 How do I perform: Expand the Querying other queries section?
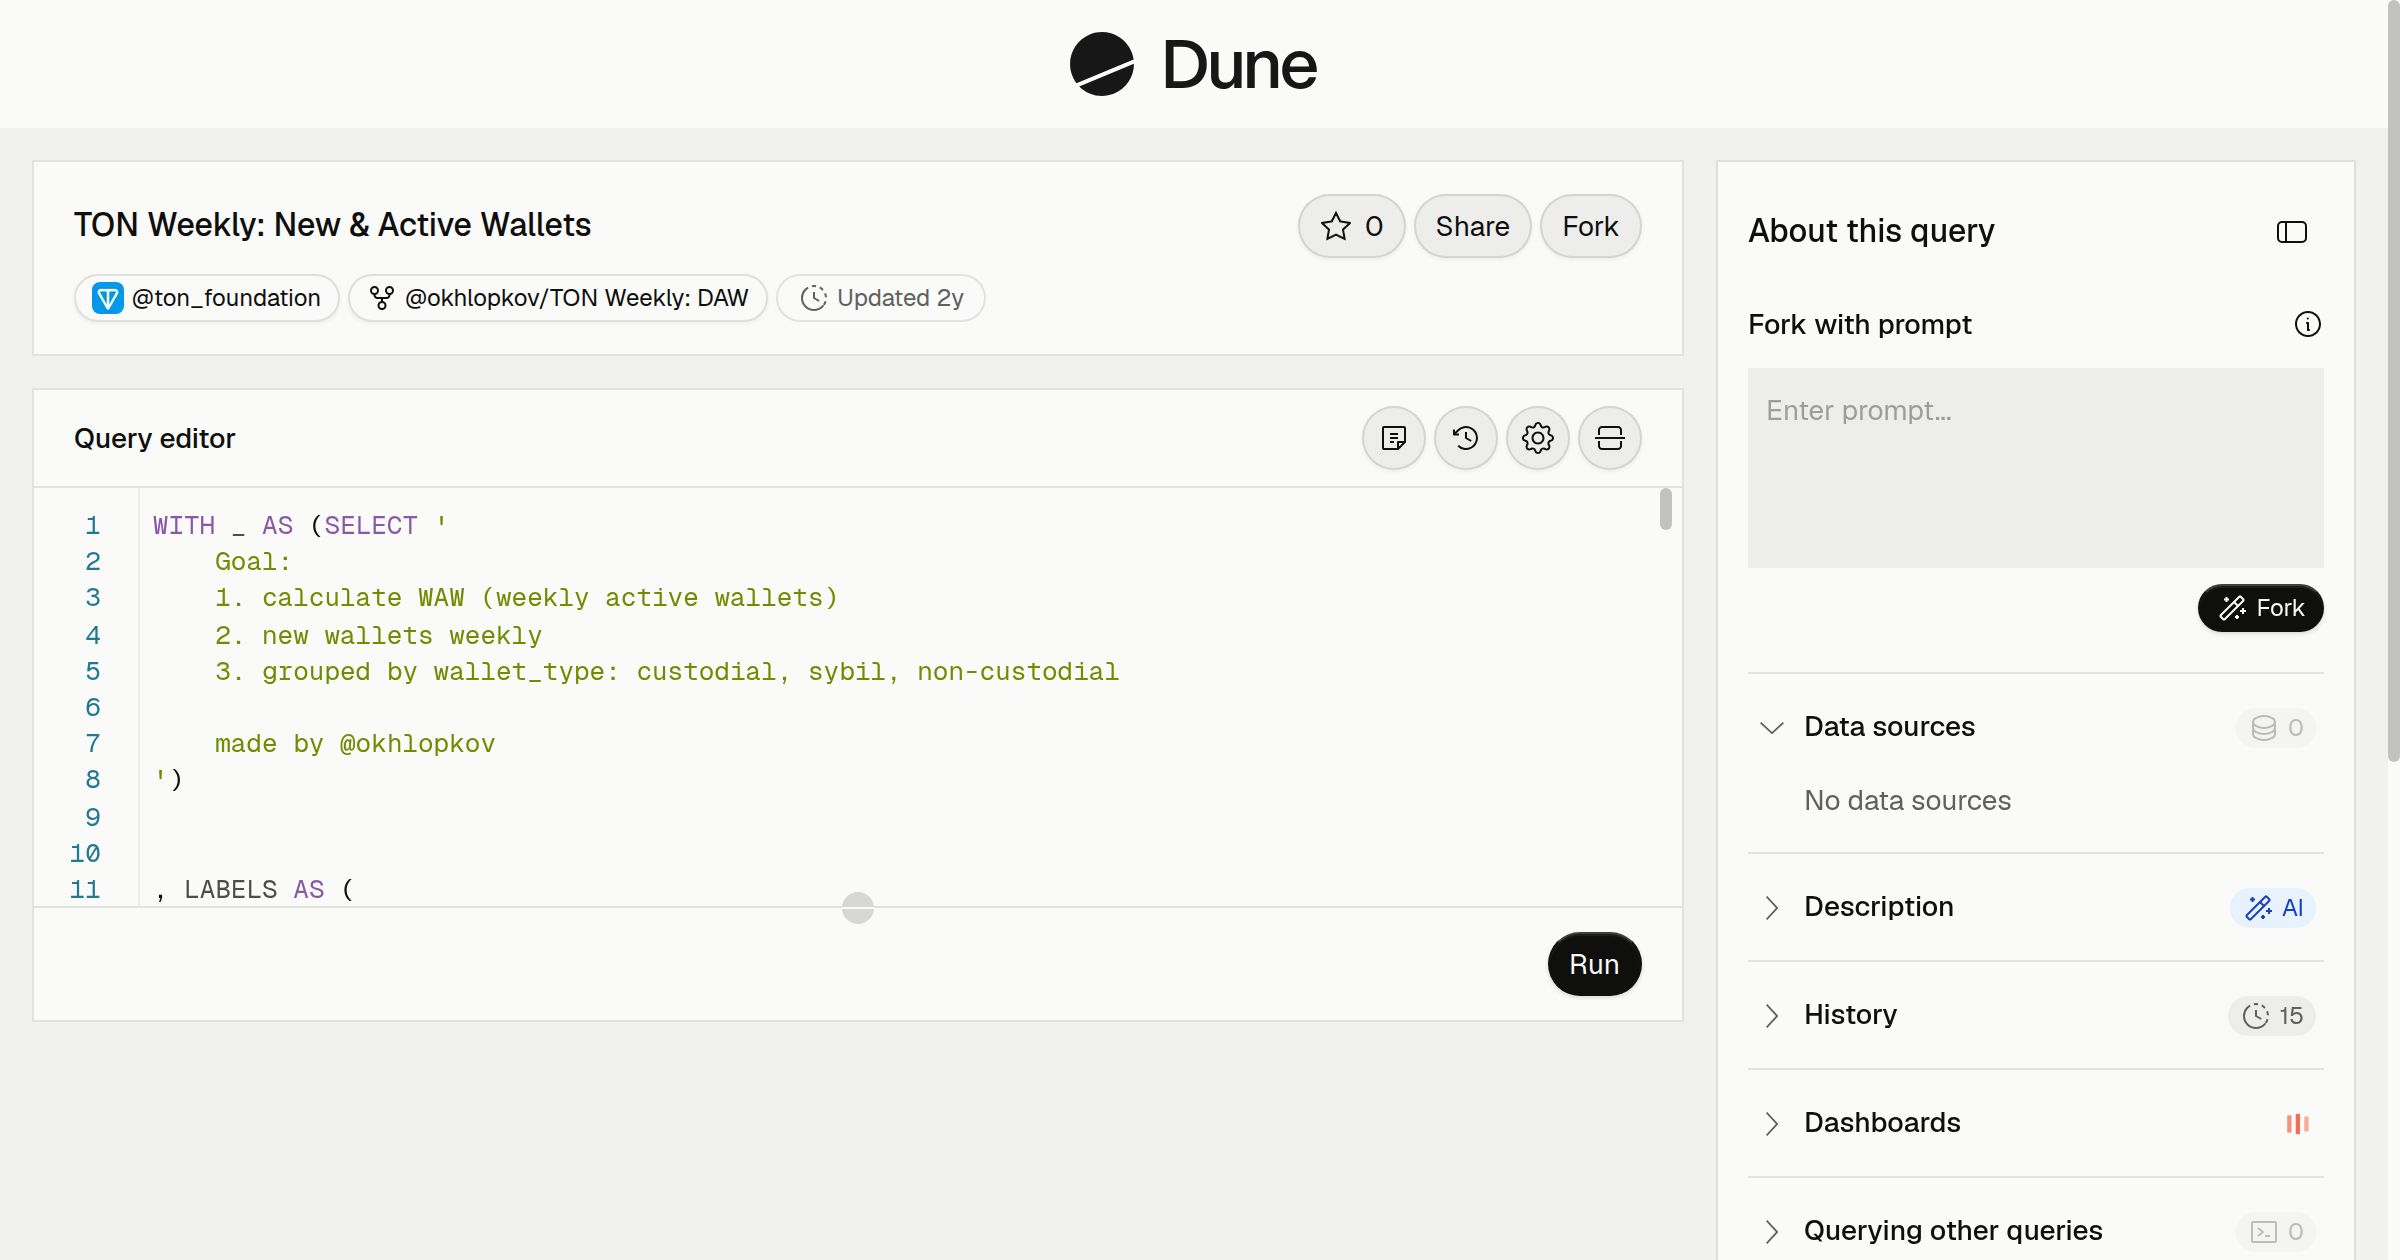[x=1771, y=1231]
